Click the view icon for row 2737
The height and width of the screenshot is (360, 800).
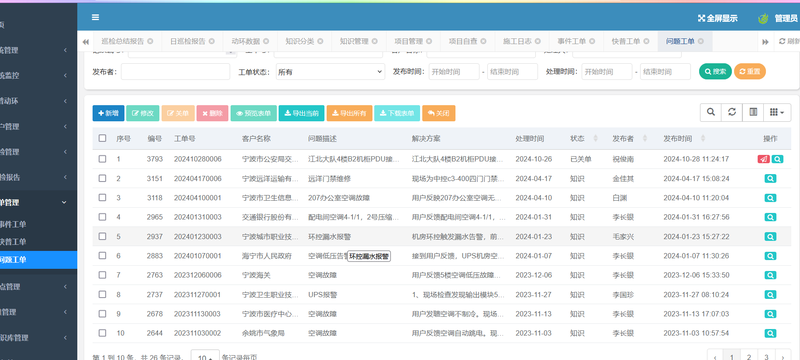770,295
